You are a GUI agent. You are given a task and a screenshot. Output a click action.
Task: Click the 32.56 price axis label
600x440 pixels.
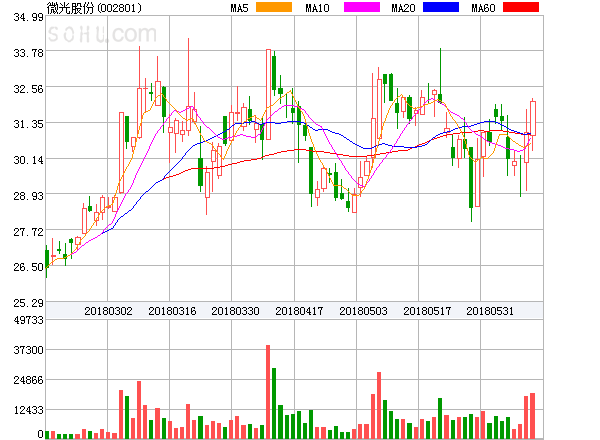[28, 89]
